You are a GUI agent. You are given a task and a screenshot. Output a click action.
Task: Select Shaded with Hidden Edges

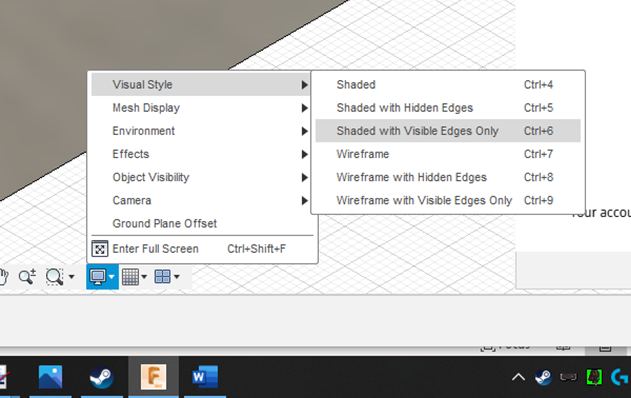(448, 108)
